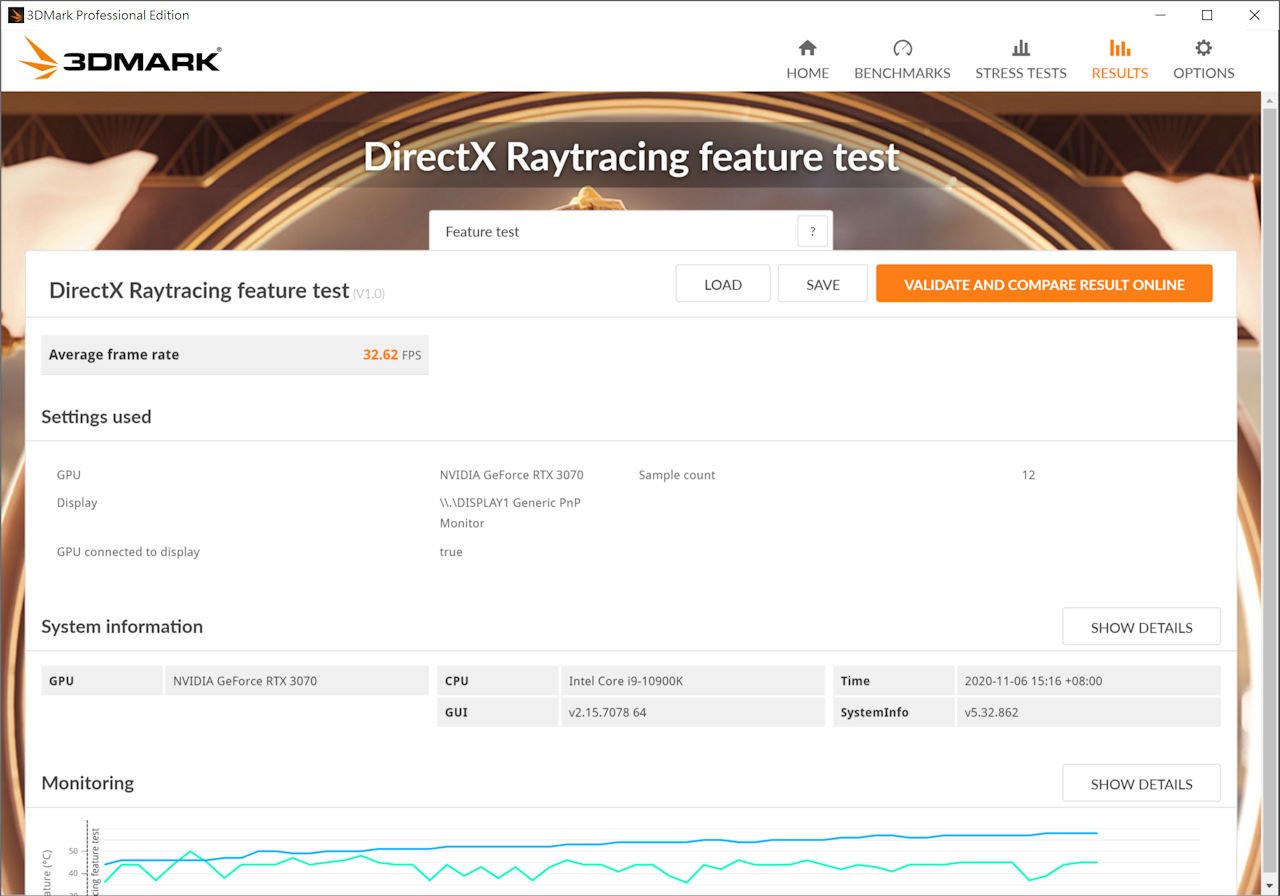Open the HOME house icon
The image size is (1280, 896).
click(x=807, y=48)
